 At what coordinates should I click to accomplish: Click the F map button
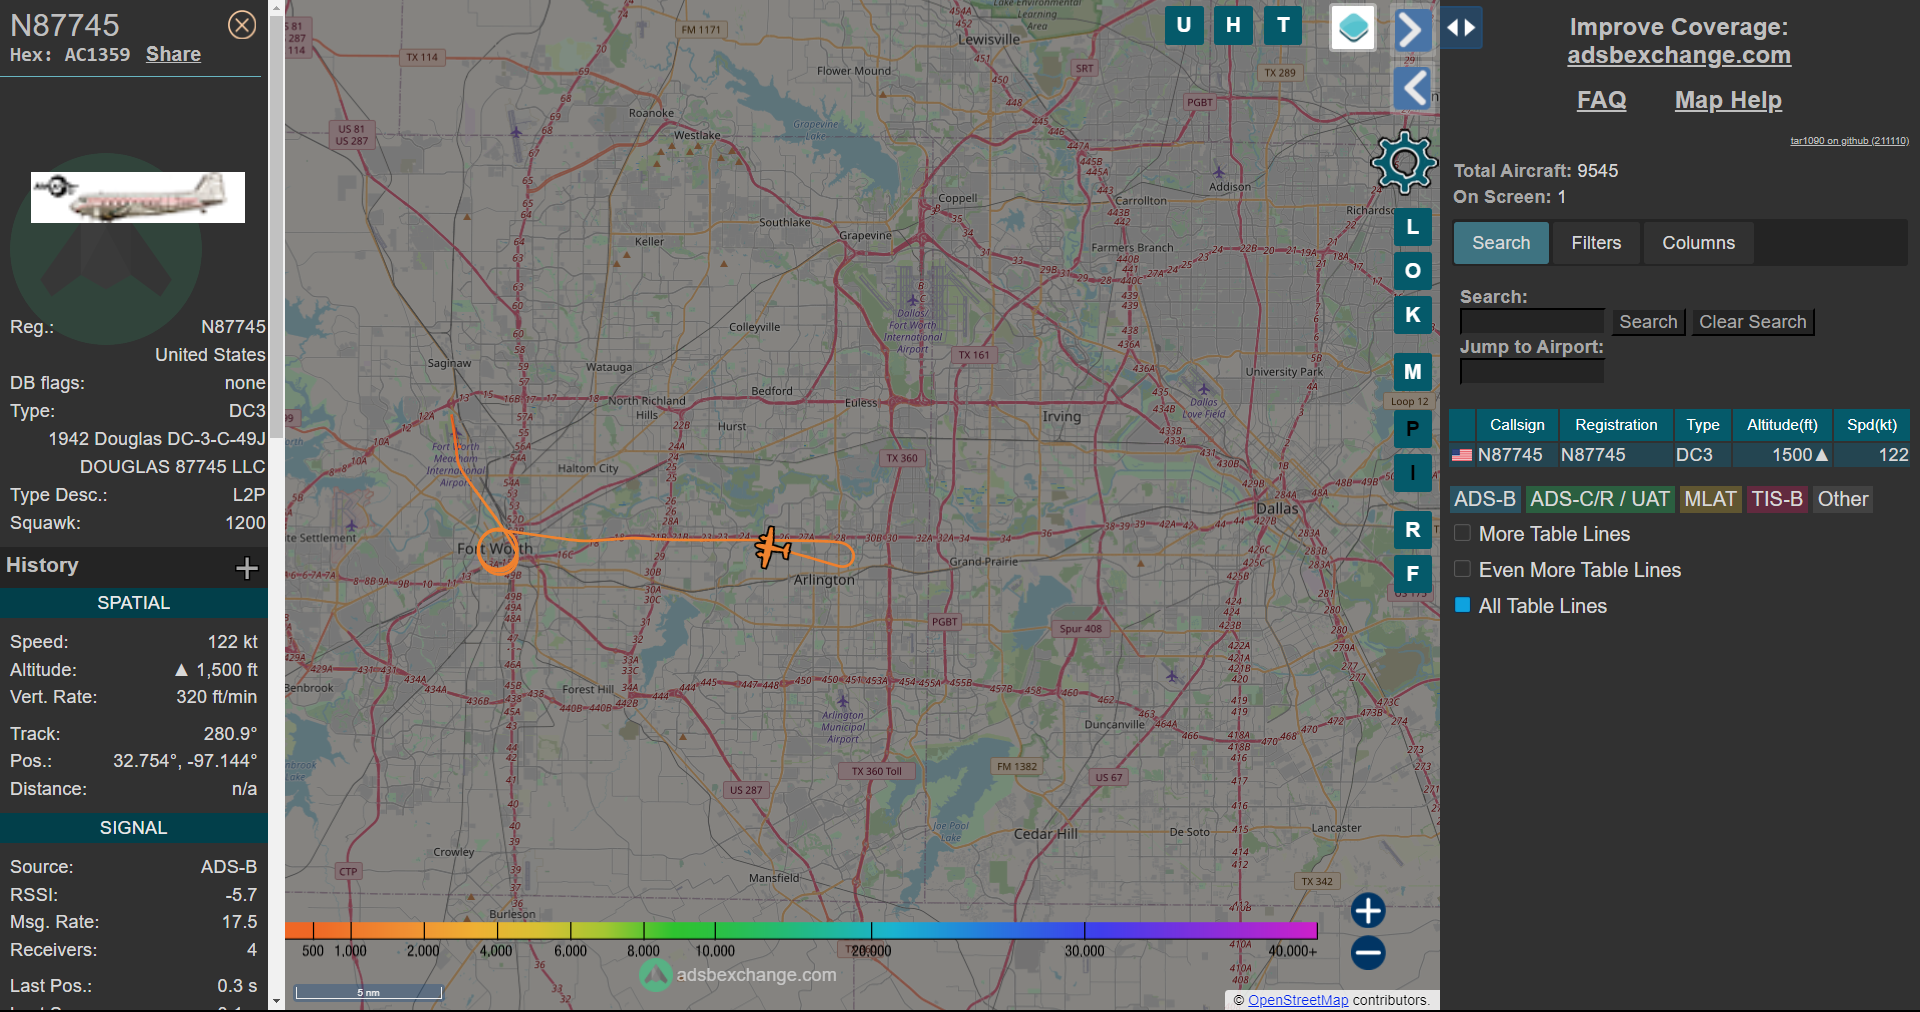[x=1413, y=574]
